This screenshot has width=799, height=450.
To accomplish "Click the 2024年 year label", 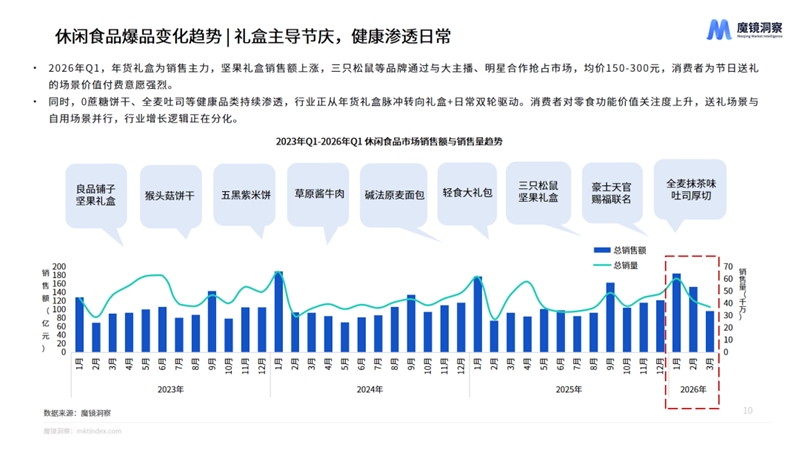I will (x=369, y=389).
